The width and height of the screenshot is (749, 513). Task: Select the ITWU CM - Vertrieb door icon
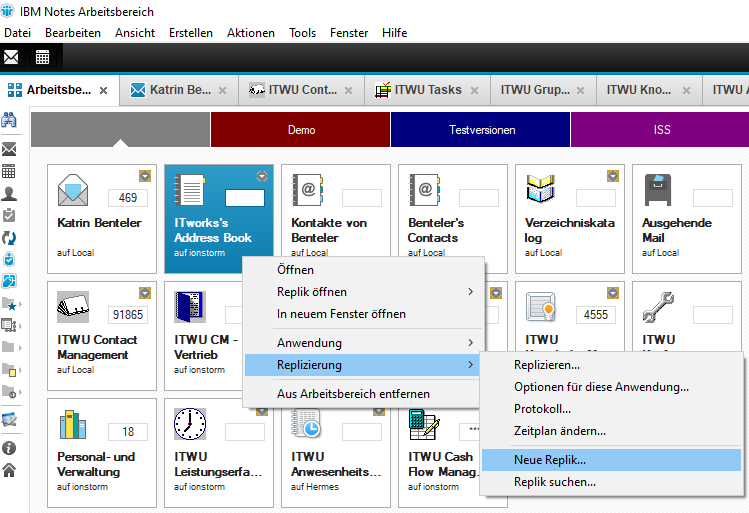pos(190,307)
